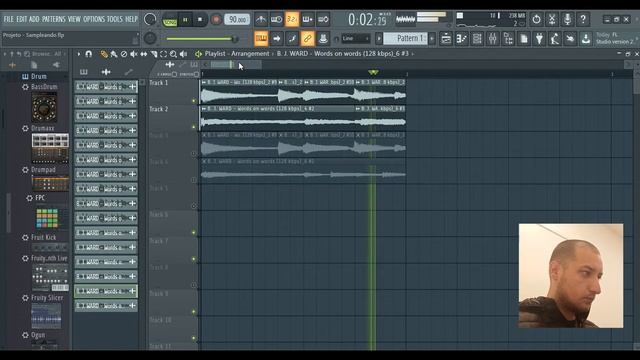Click the plus button next to Pattern 1
Screen dimensions: 640x360
pos(432,39)
